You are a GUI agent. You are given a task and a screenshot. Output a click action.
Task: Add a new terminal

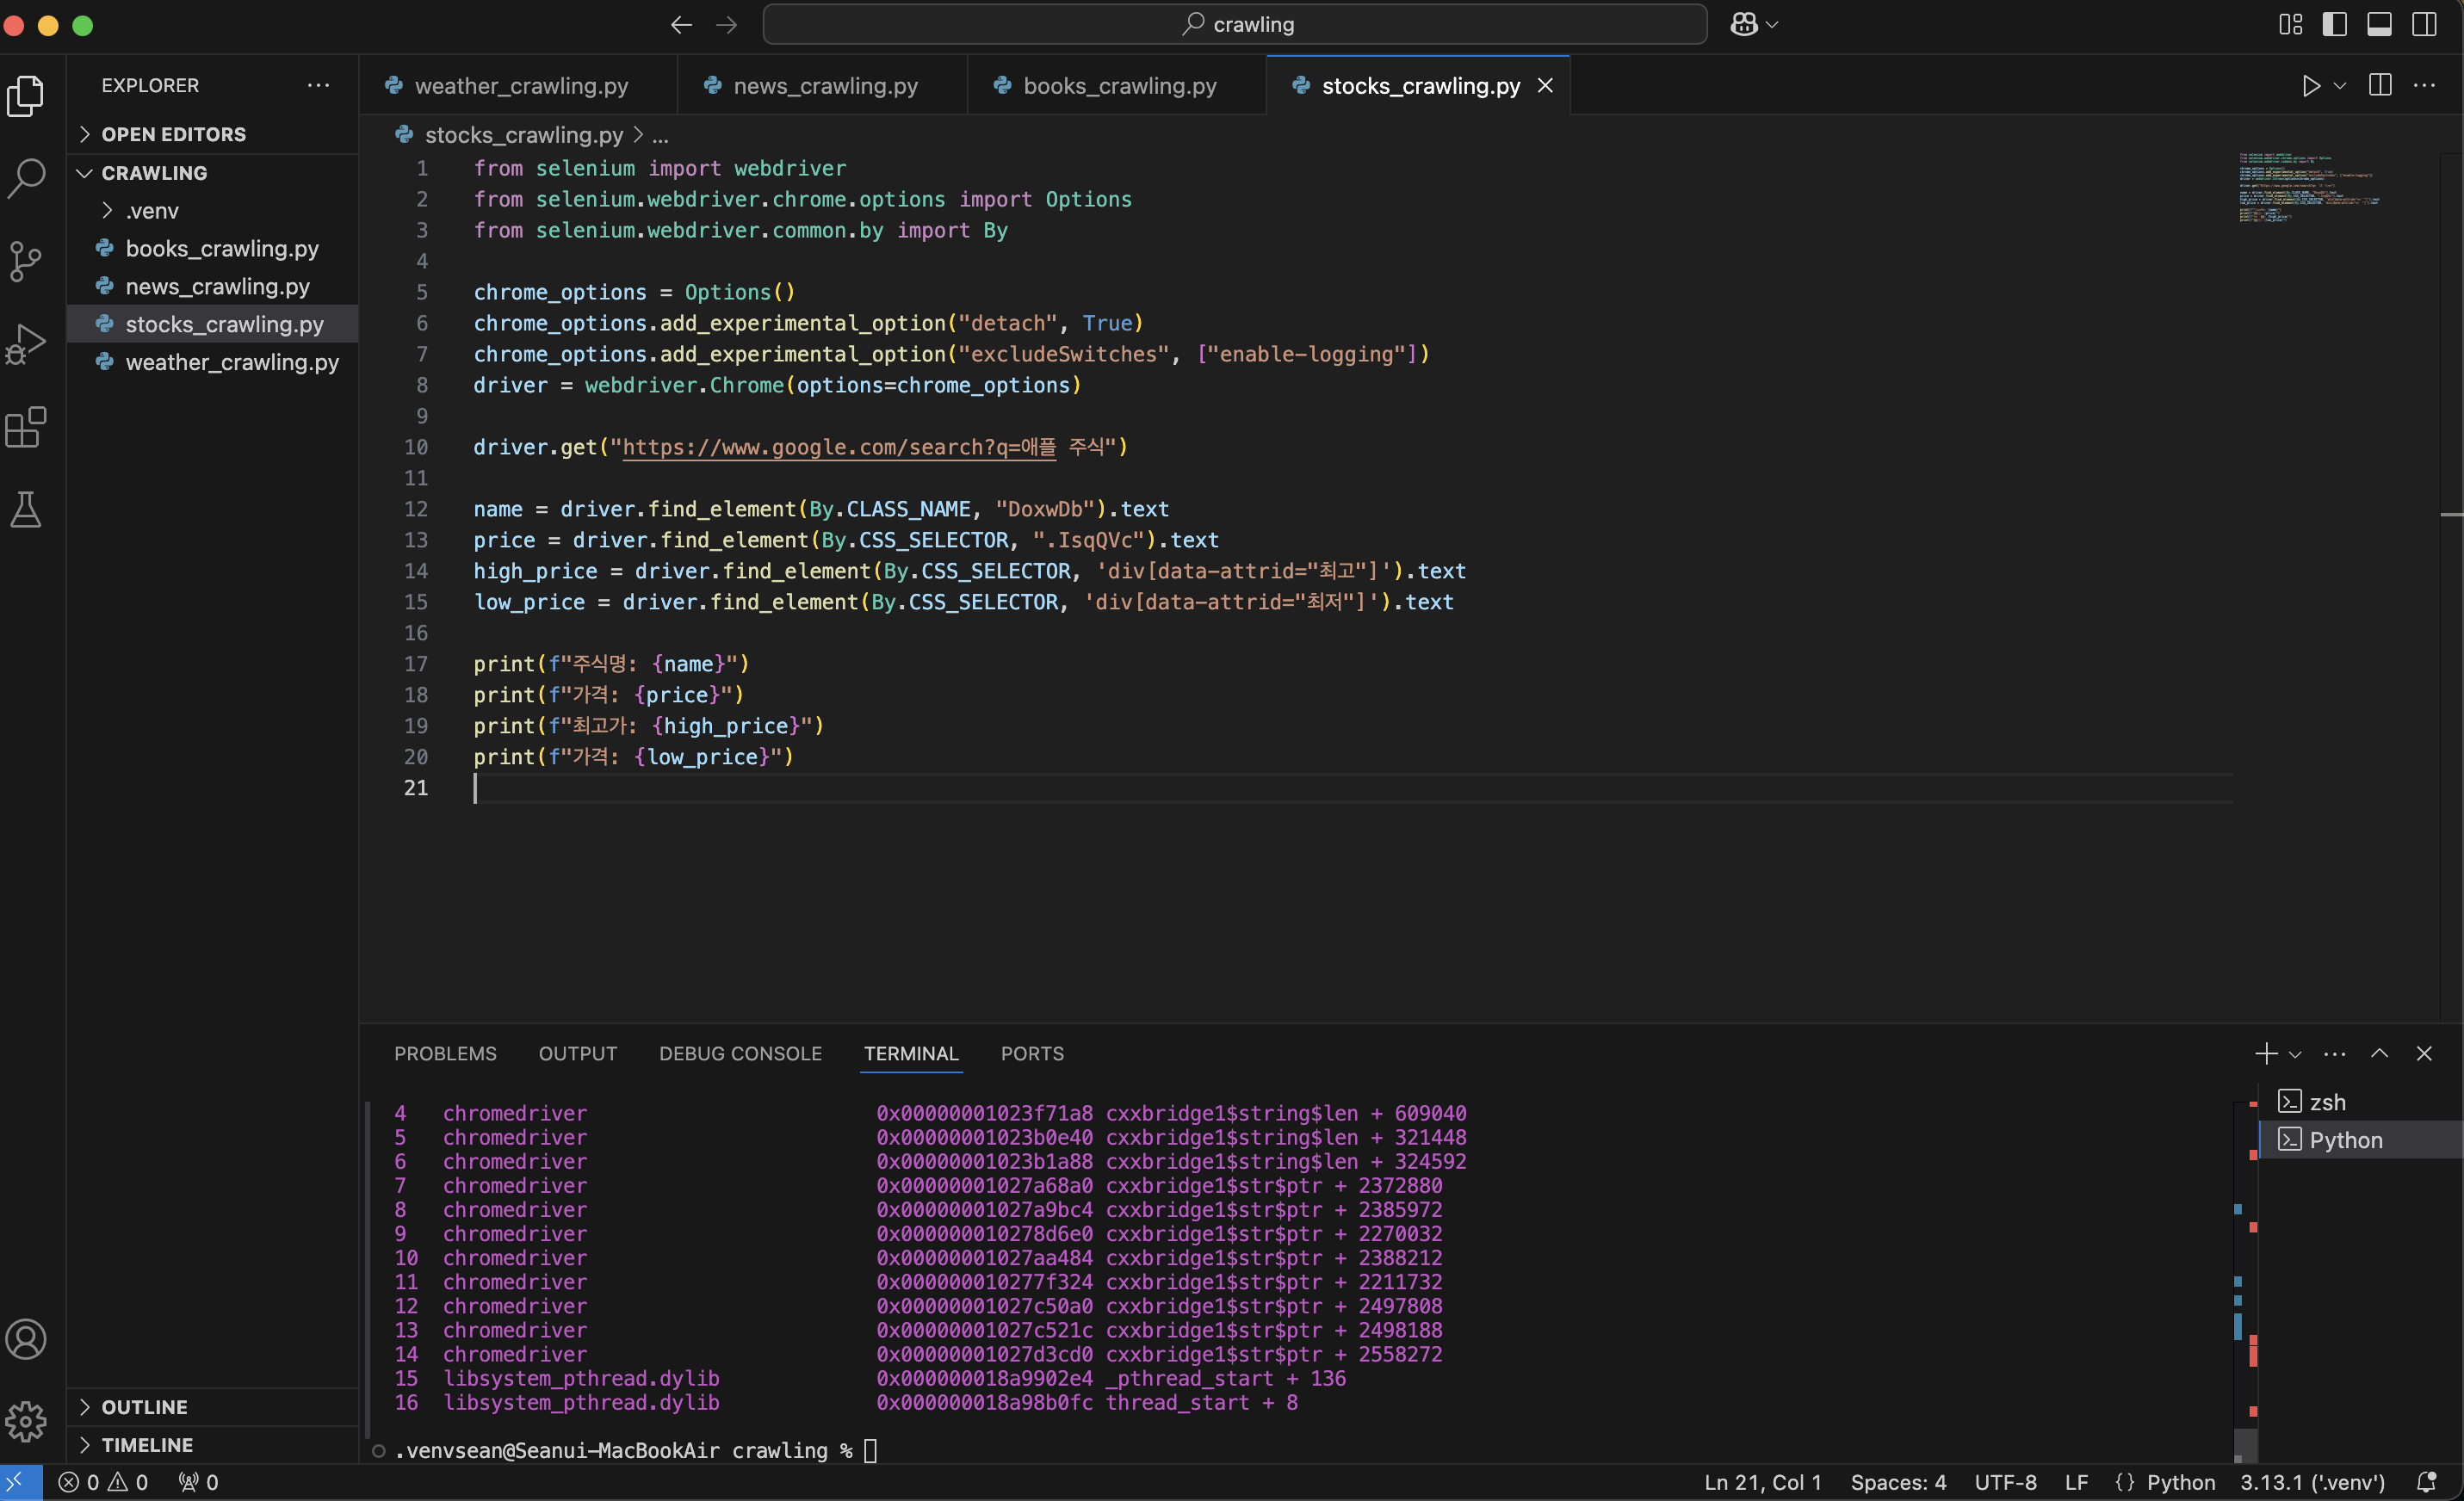click(x=2266, y=1053)
